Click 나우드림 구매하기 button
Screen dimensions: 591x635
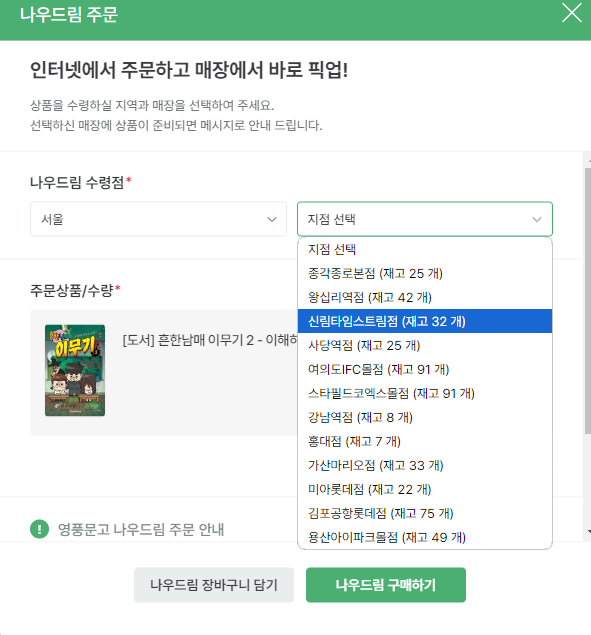click(x=386, y=585)
